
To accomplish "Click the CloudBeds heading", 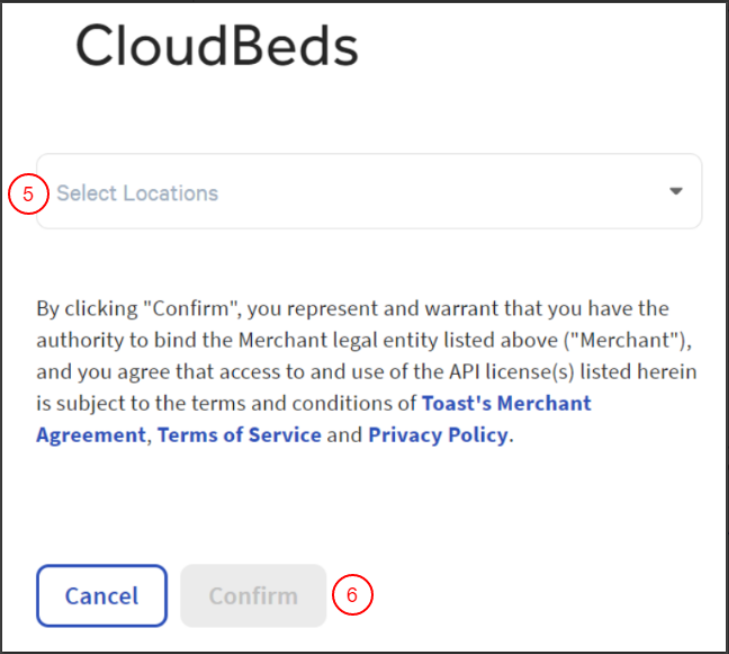I will click(216, 47).
